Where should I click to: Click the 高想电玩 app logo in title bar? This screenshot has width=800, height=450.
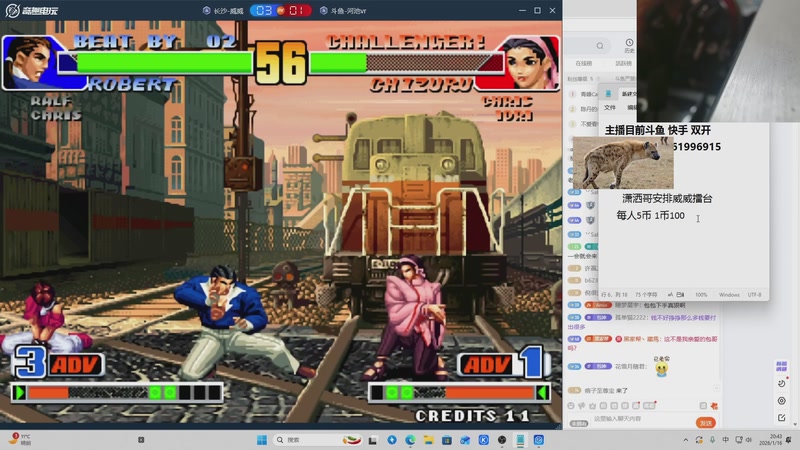[x=31, y=10]
